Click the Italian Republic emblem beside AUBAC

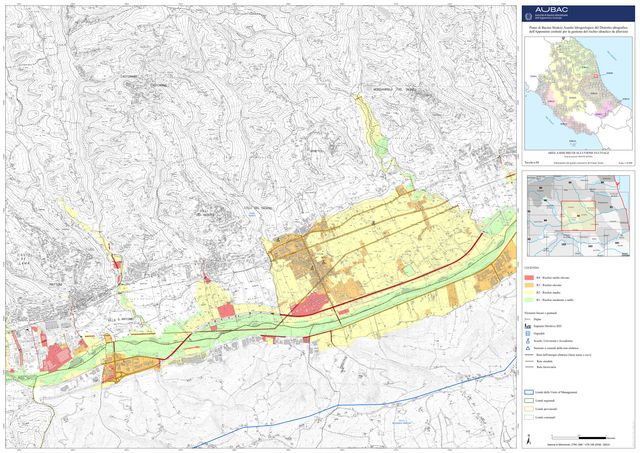(x=529, y=16)
